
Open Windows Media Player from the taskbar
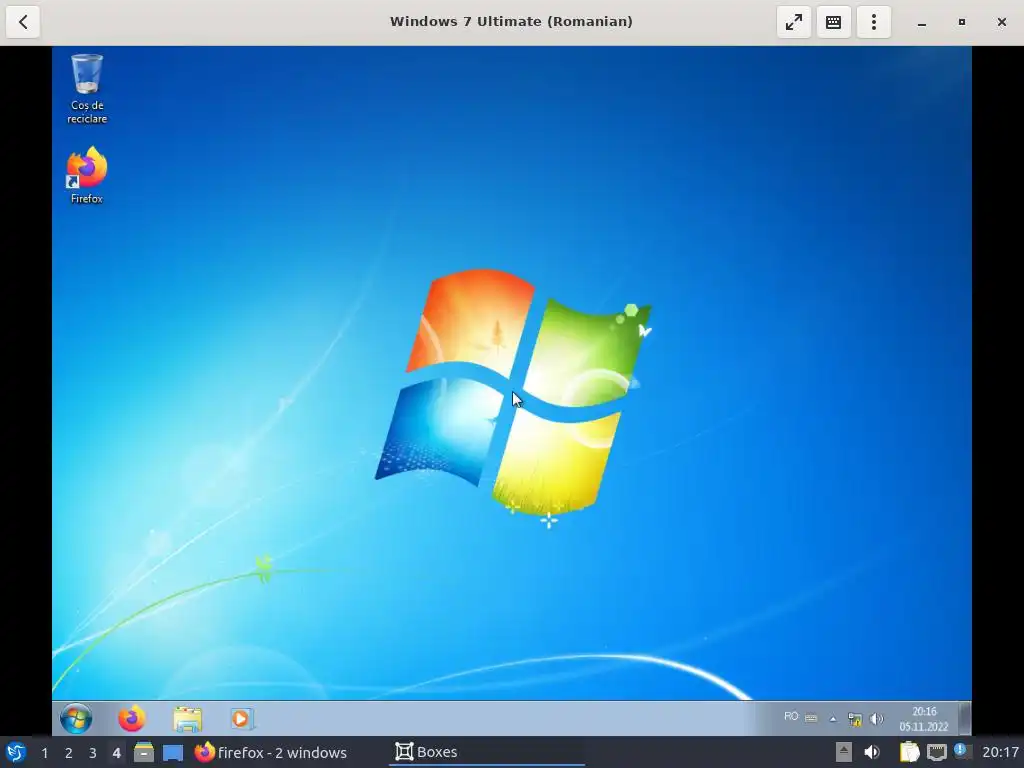pyautogui.click(x=242, y=718)
